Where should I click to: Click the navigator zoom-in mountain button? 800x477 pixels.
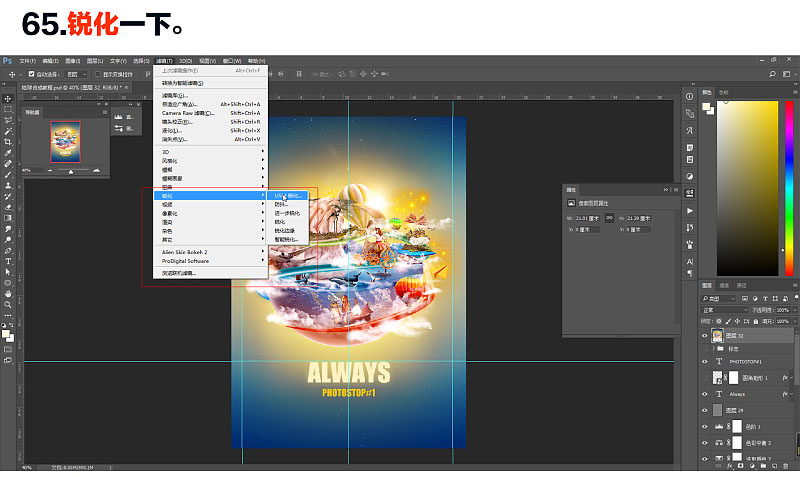[x=96, y=170]
